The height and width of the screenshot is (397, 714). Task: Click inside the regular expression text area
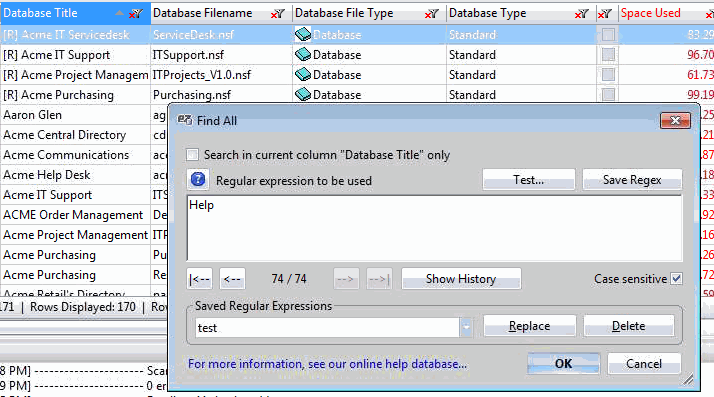[x=434, y=228]
